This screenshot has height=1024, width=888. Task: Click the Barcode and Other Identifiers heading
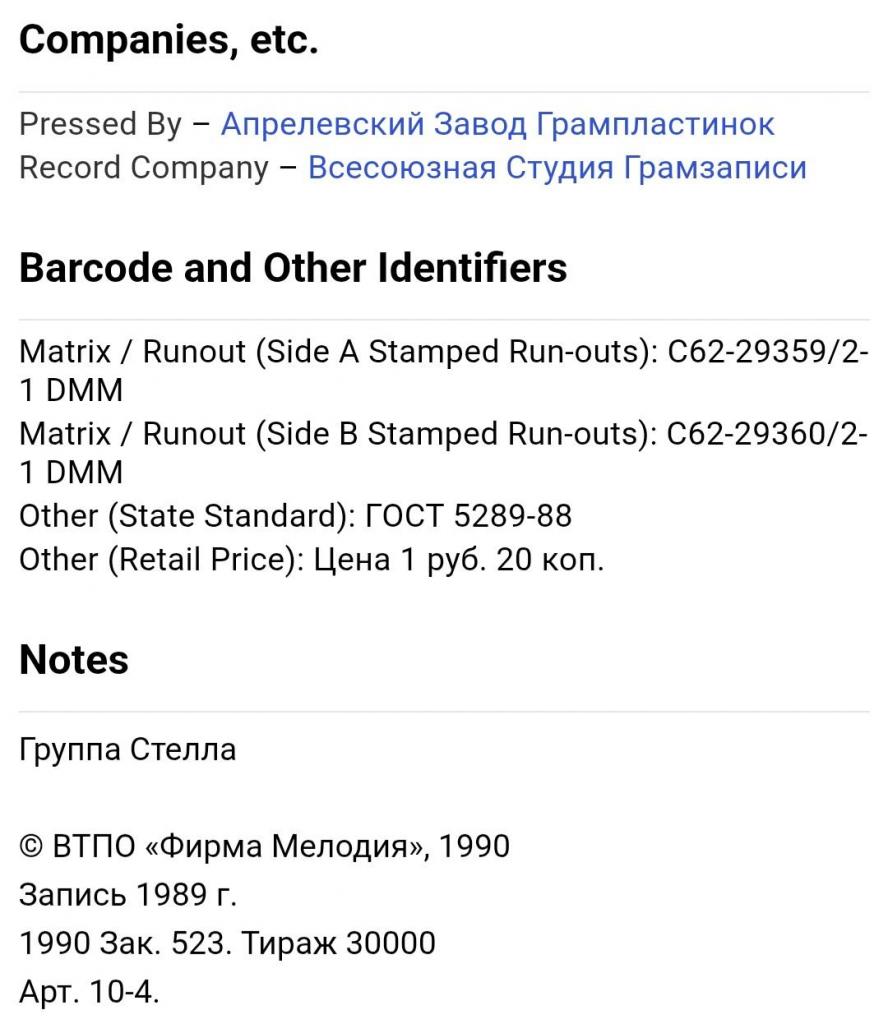293,268
